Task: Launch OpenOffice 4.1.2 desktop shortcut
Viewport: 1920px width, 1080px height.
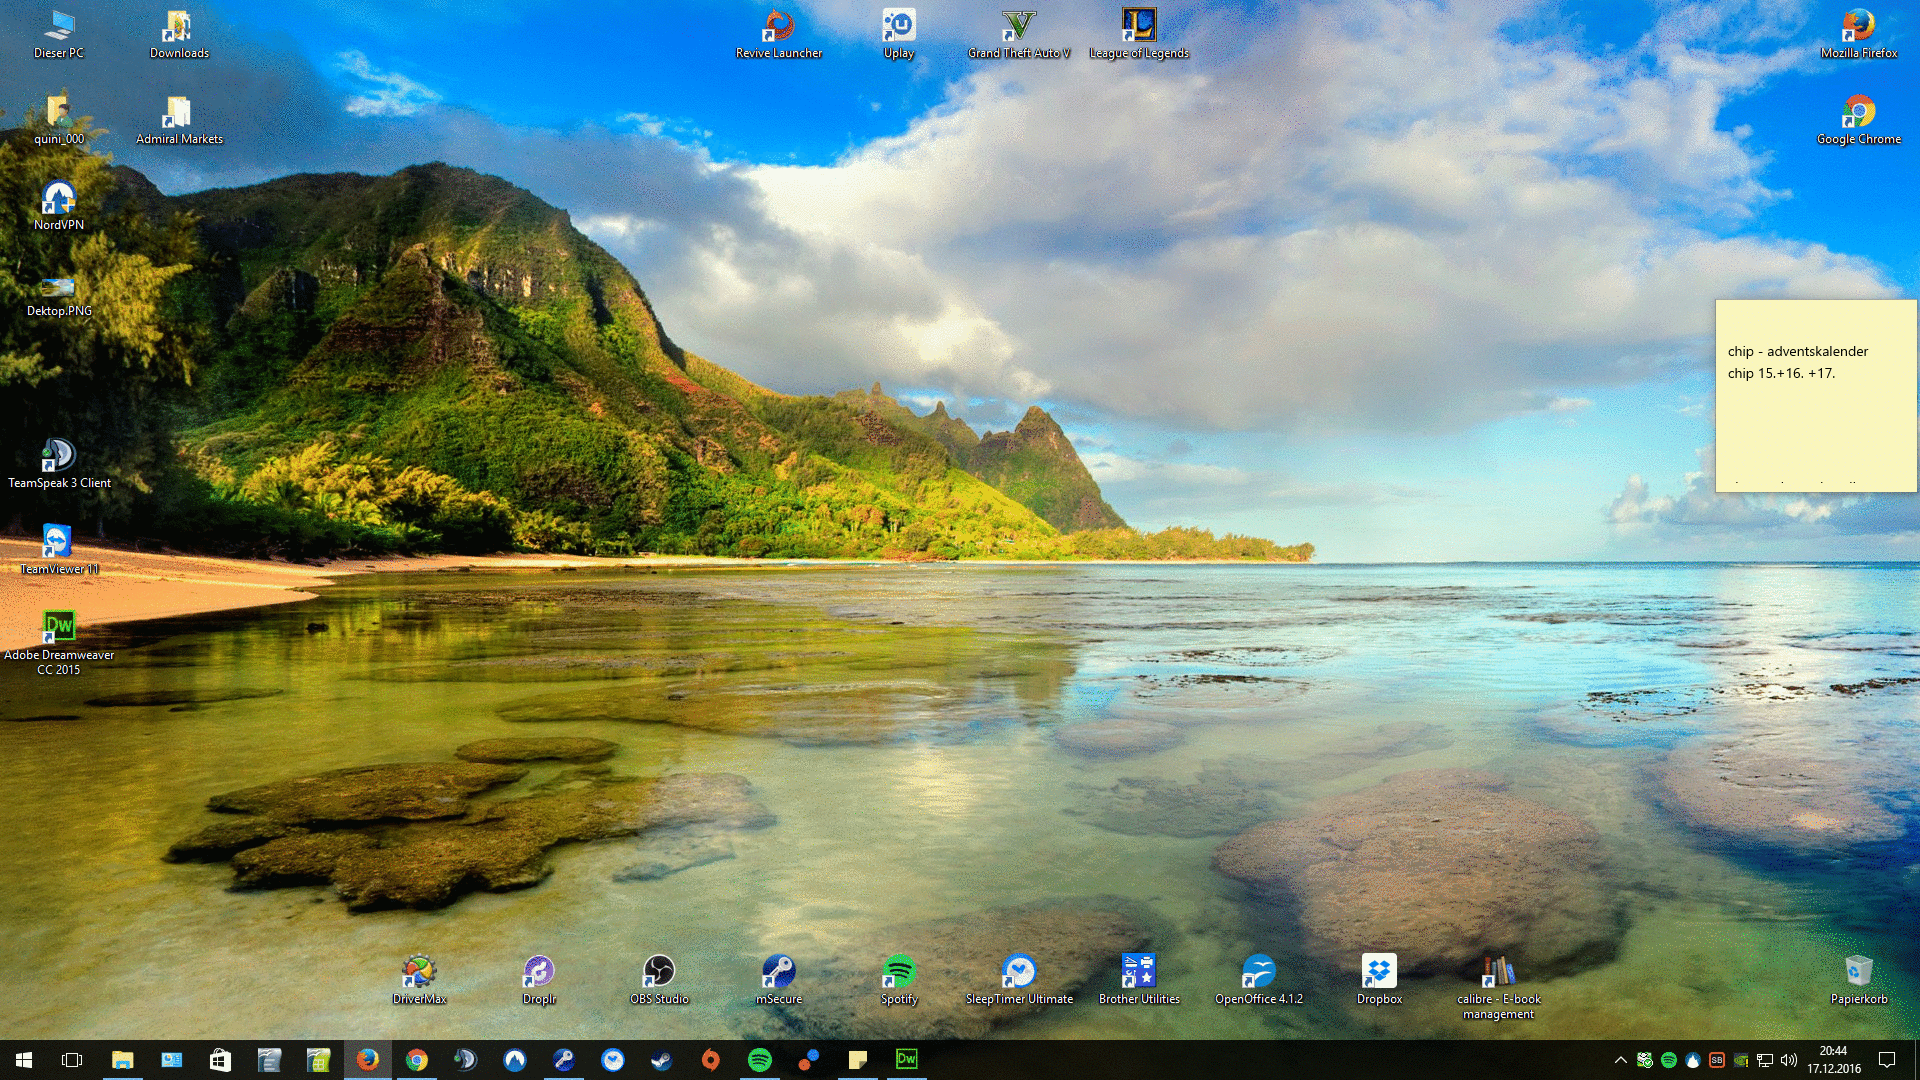Action: coord(1259,980)
